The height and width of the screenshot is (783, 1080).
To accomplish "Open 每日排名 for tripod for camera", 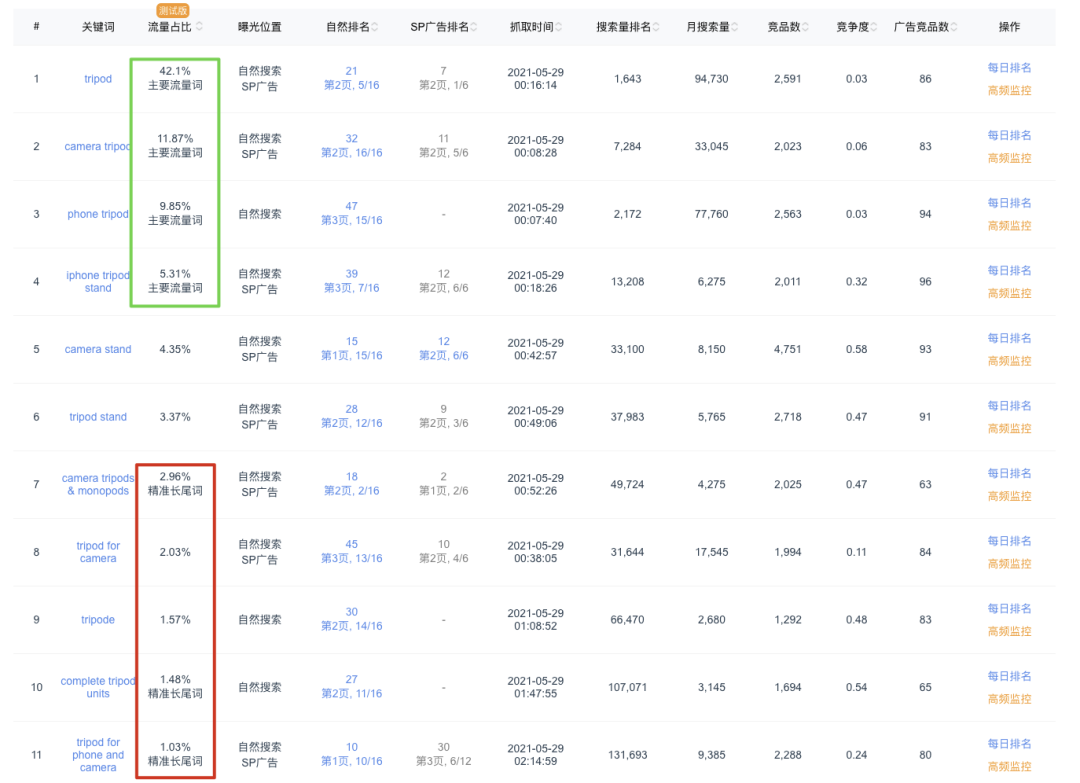I will [1010, 541].
